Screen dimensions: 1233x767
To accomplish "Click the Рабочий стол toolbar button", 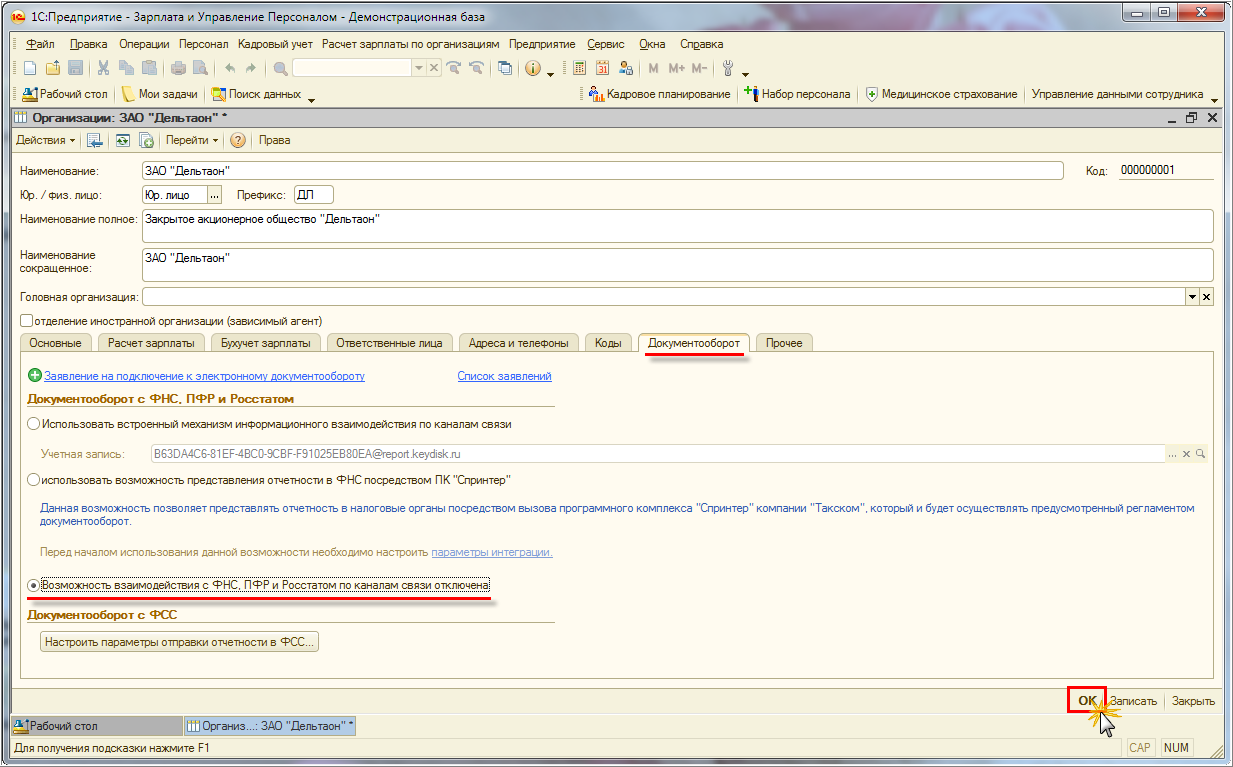I will click(x=65, y=94).
